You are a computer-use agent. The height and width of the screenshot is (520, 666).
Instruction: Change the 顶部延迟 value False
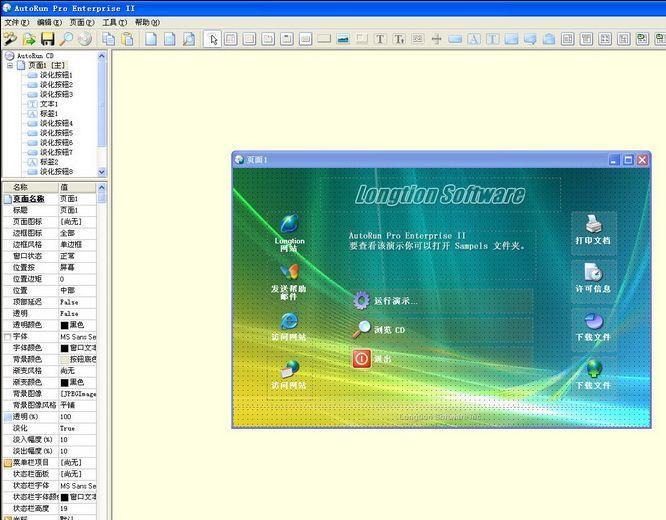pos(77,302)
